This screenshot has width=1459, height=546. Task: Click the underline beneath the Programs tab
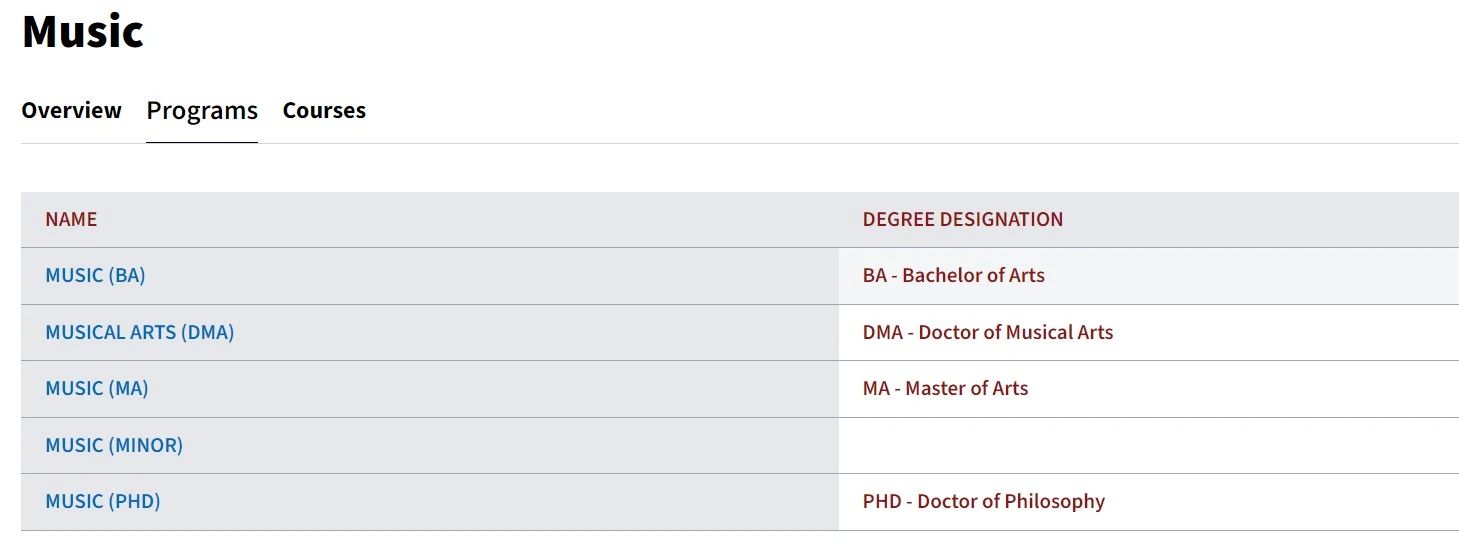(x=202, y=142)
